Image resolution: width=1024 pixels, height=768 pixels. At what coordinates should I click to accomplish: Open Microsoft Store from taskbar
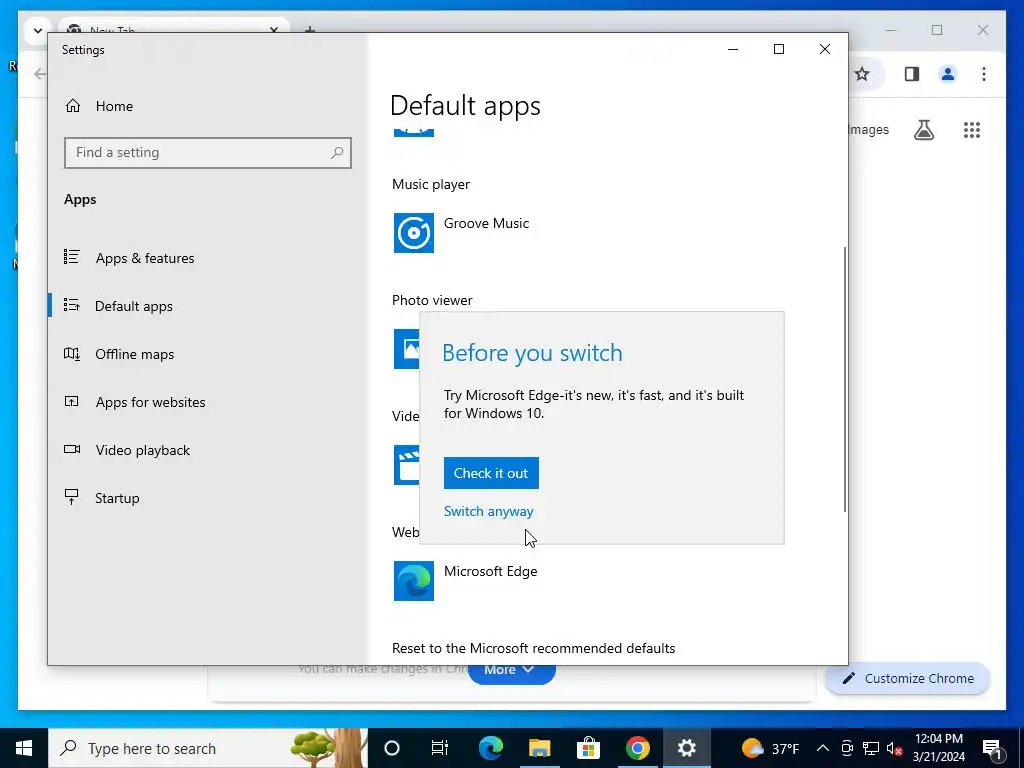click(x=588, y=748)
